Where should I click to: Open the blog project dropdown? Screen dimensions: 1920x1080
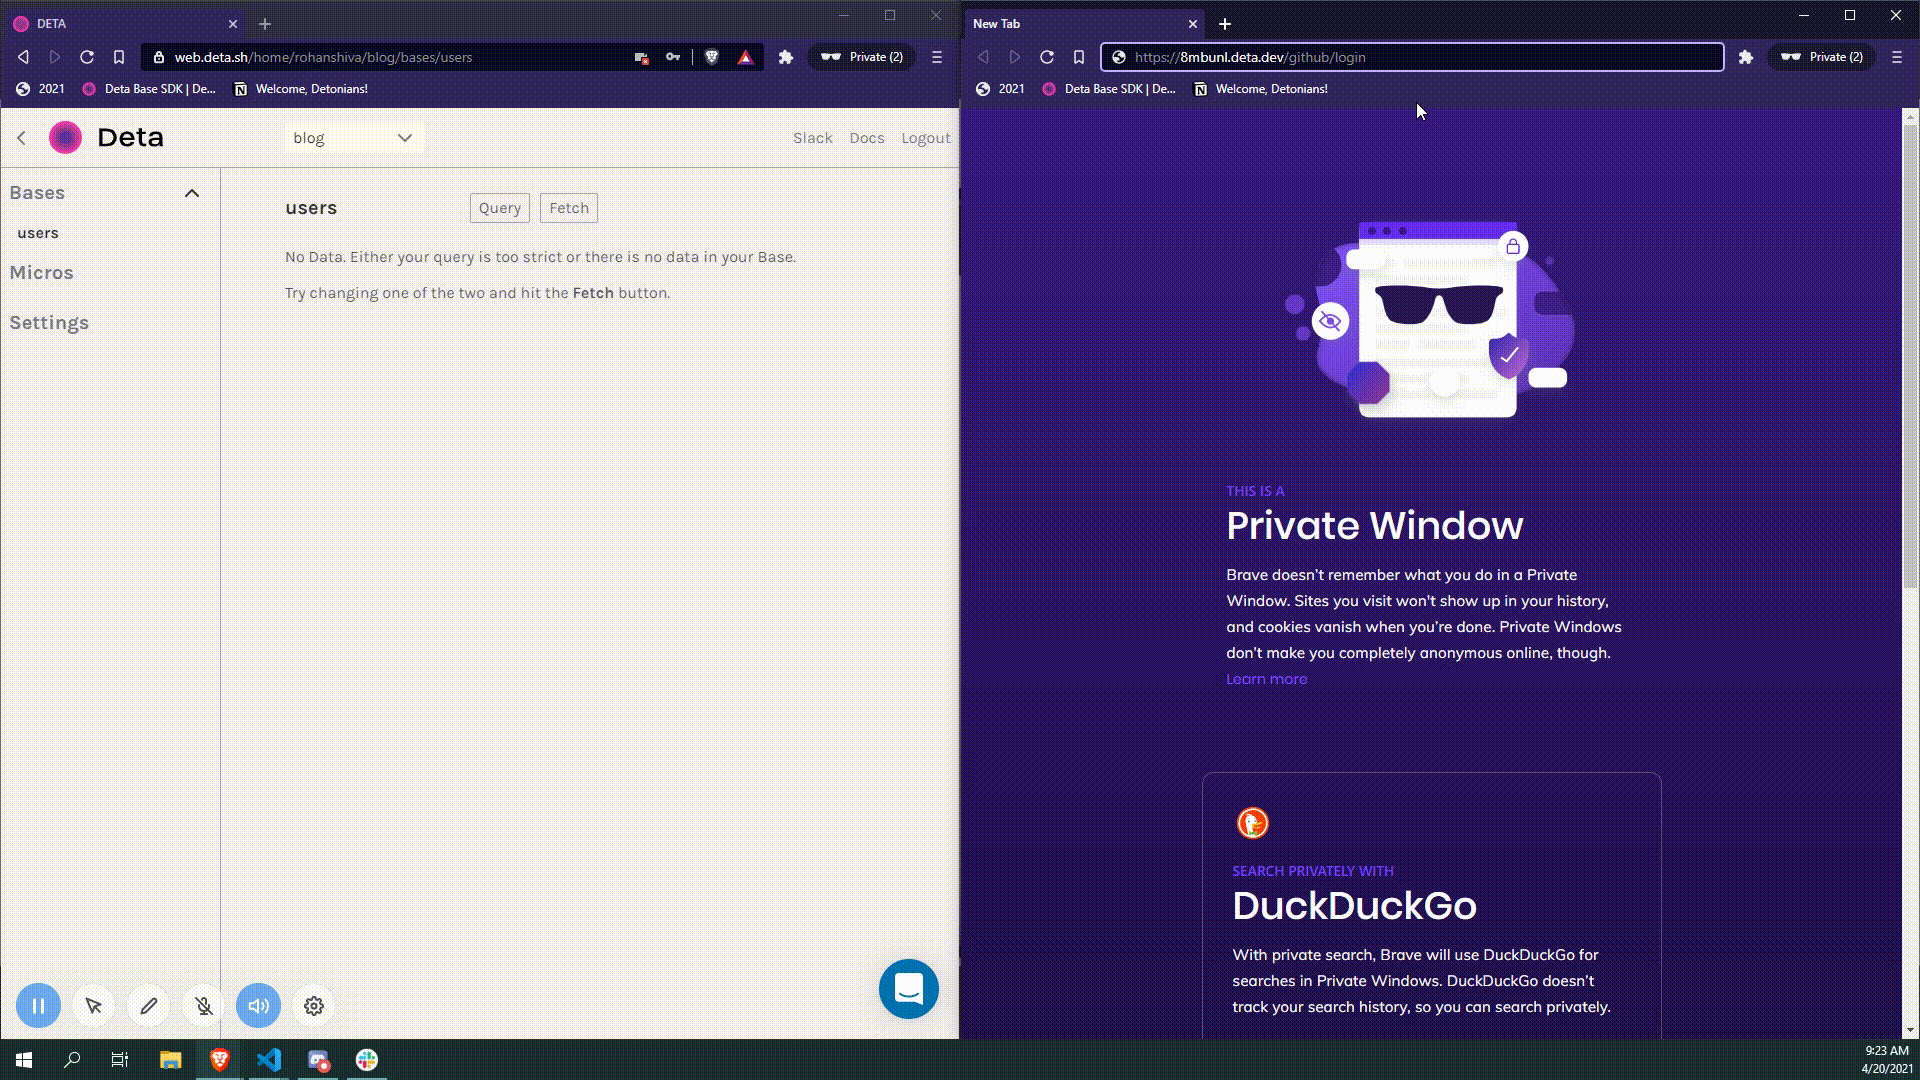354,138
